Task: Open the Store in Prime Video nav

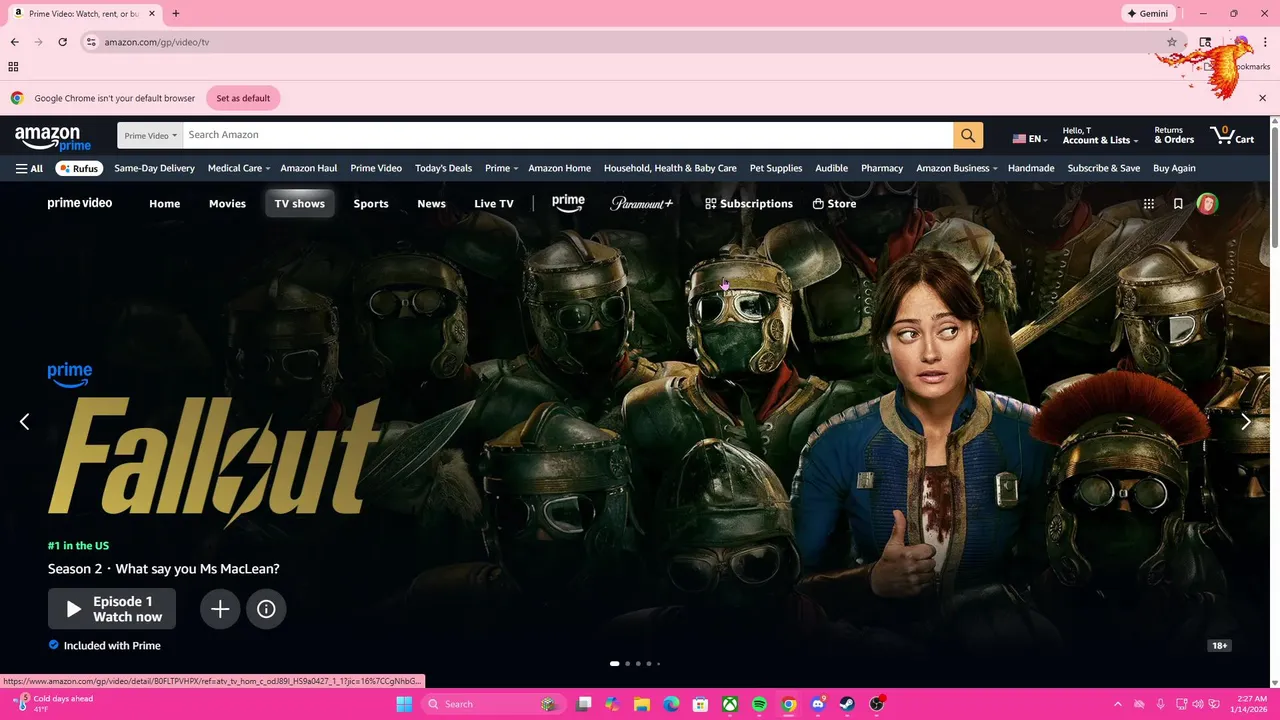Action: [834, 203]
